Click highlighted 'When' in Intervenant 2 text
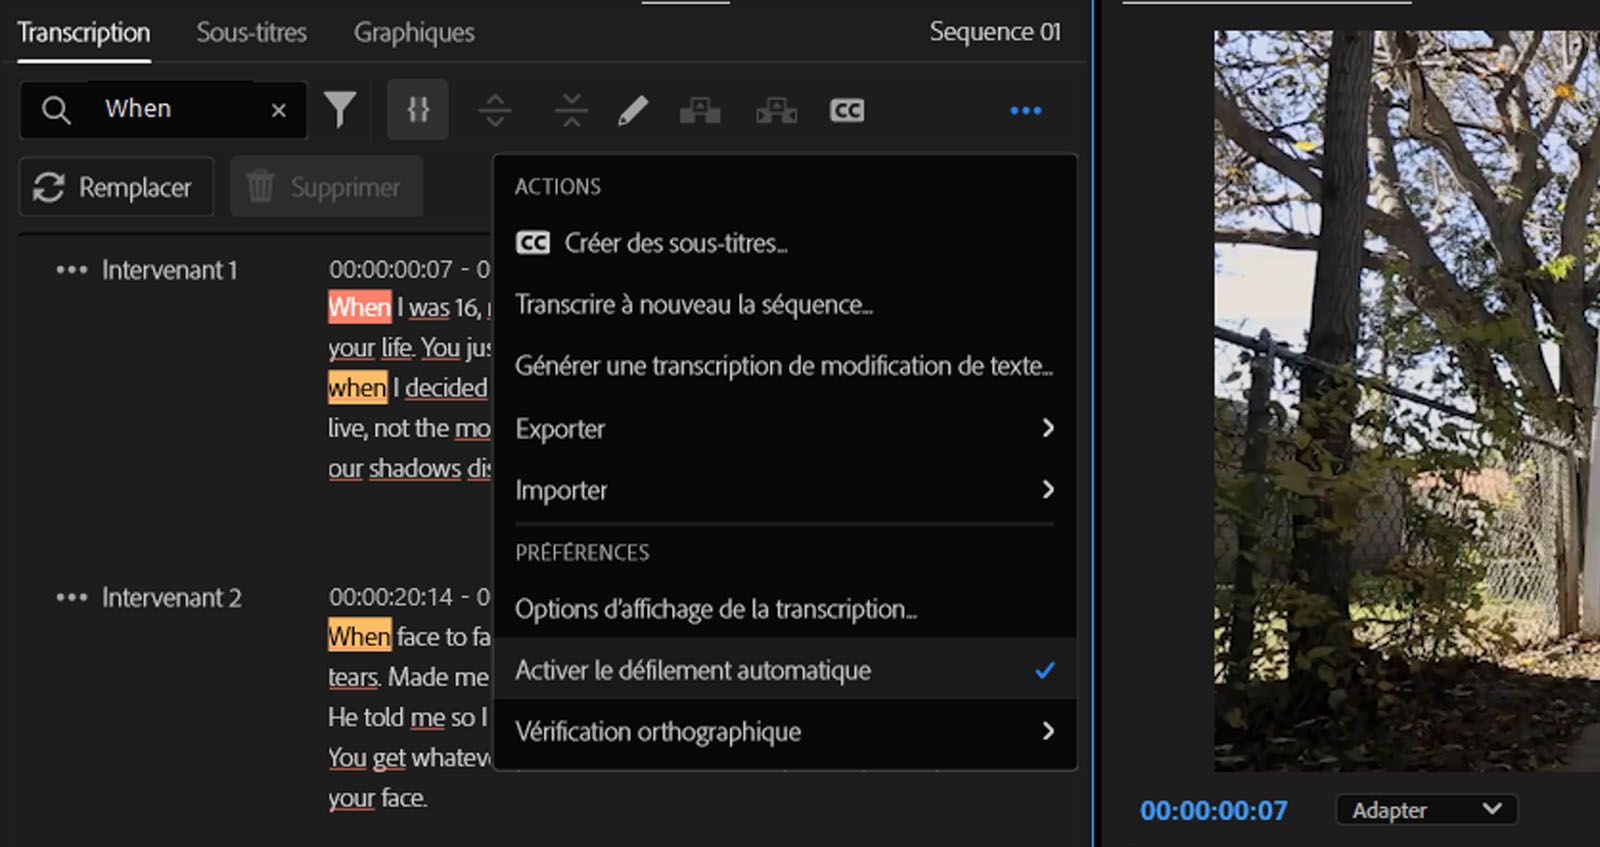 359,636
